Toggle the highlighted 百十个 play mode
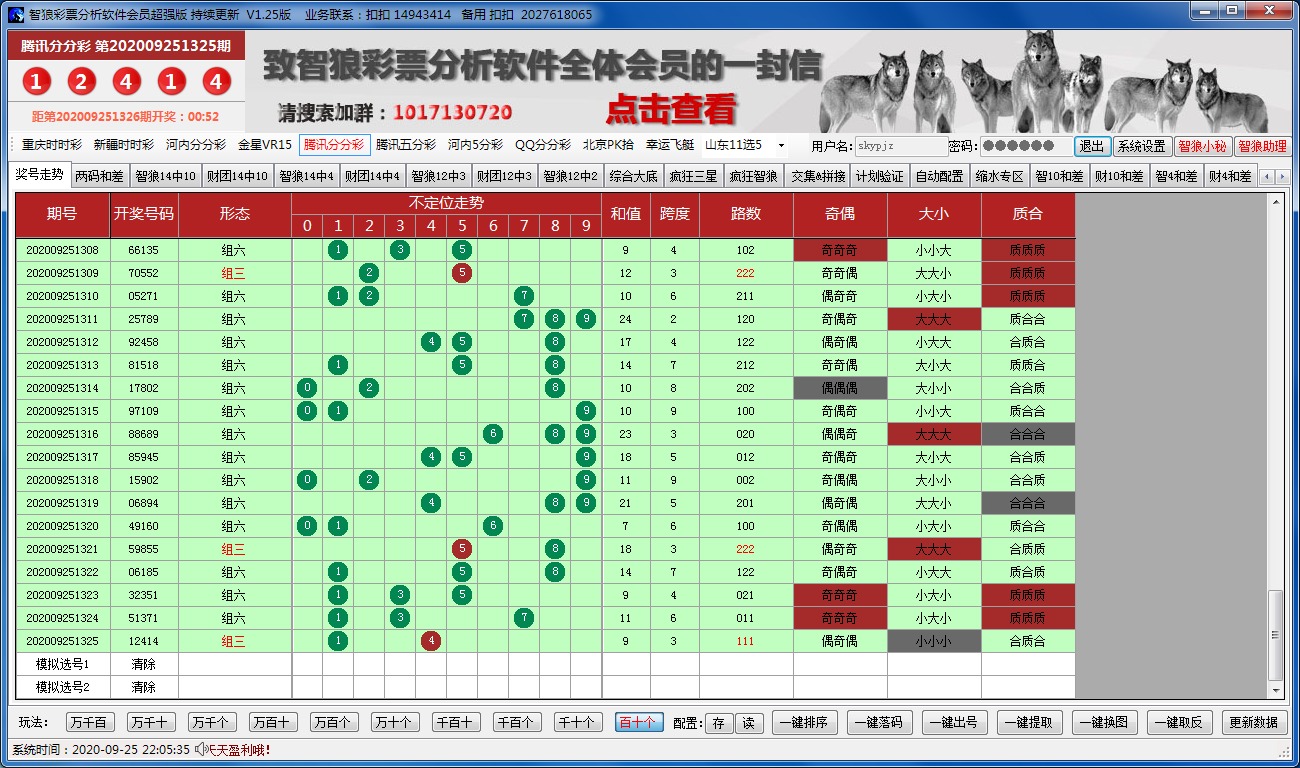 638,723
